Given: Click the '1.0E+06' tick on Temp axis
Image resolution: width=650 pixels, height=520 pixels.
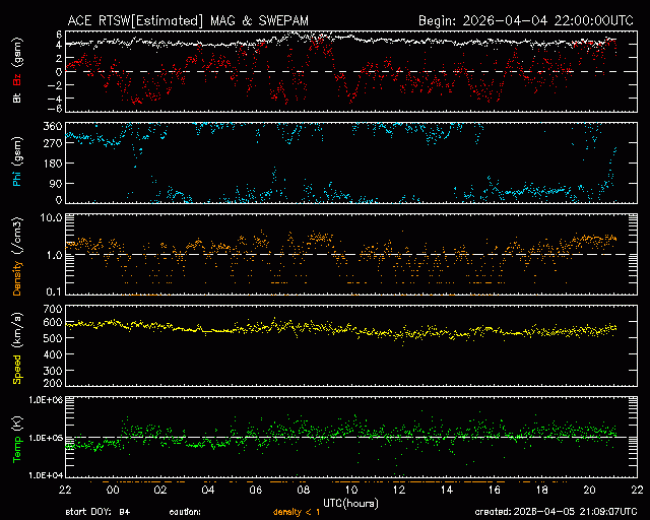Looking at the screenshot, I should click(46, 400).
